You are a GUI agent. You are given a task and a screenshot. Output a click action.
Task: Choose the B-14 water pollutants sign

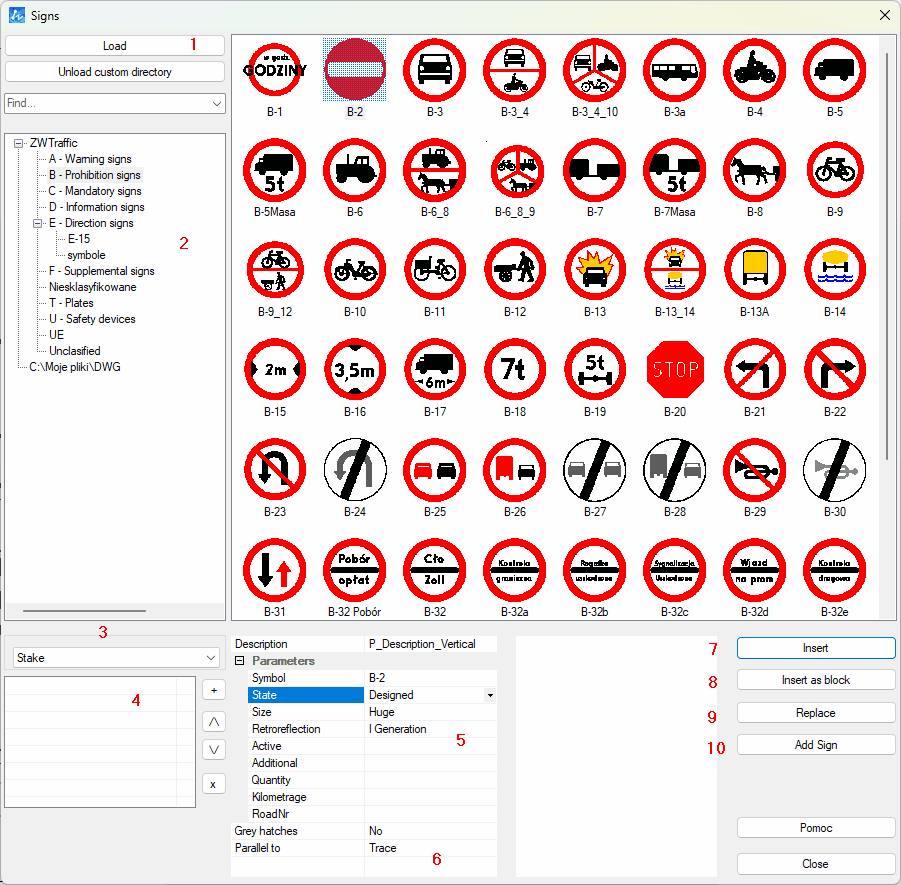835,270
